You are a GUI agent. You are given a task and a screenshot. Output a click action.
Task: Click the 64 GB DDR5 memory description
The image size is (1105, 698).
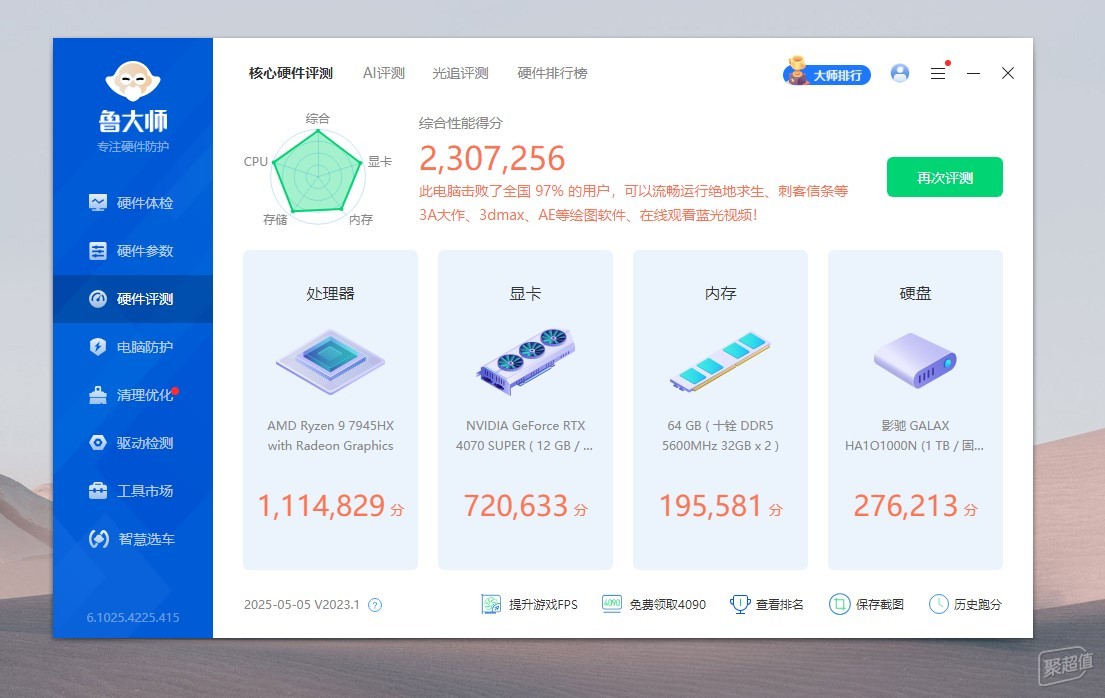(x=720, y=436)
